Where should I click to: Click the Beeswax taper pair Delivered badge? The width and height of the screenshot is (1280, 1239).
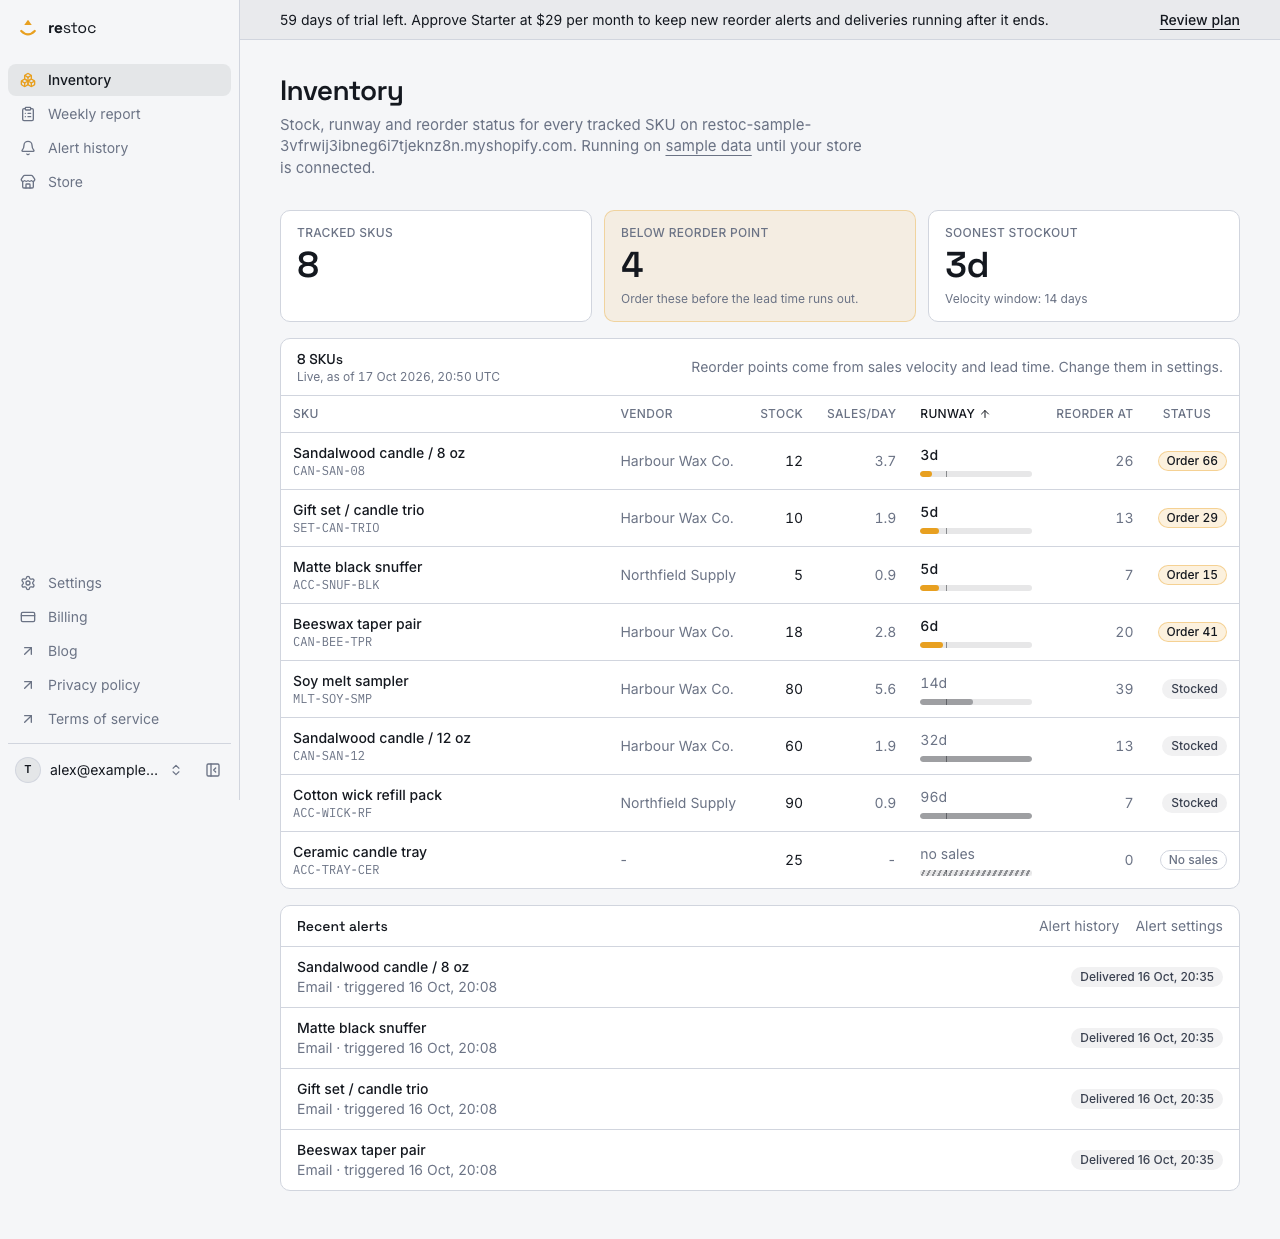coord(1147,1160)
